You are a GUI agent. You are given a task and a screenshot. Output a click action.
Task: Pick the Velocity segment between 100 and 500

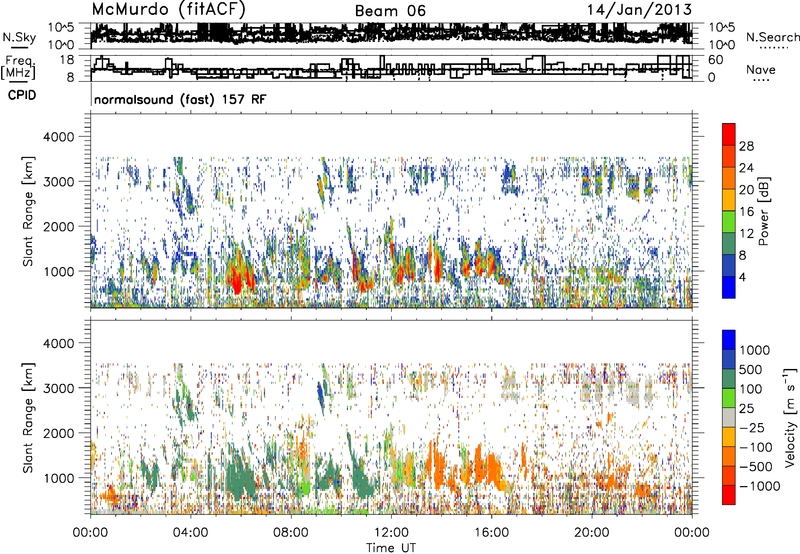point(729,379)
